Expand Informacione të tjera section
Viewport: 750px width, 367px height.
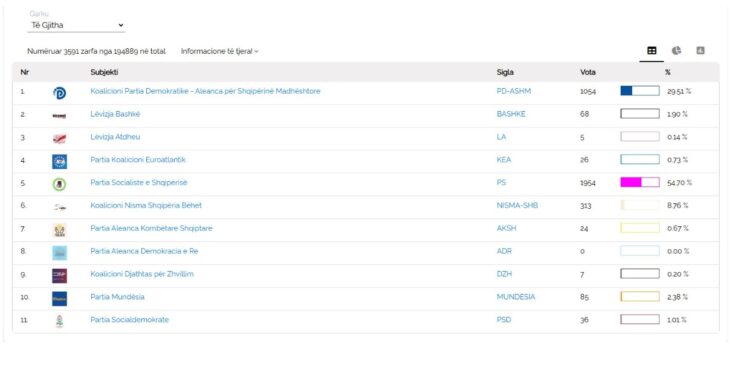pos(220,51)
